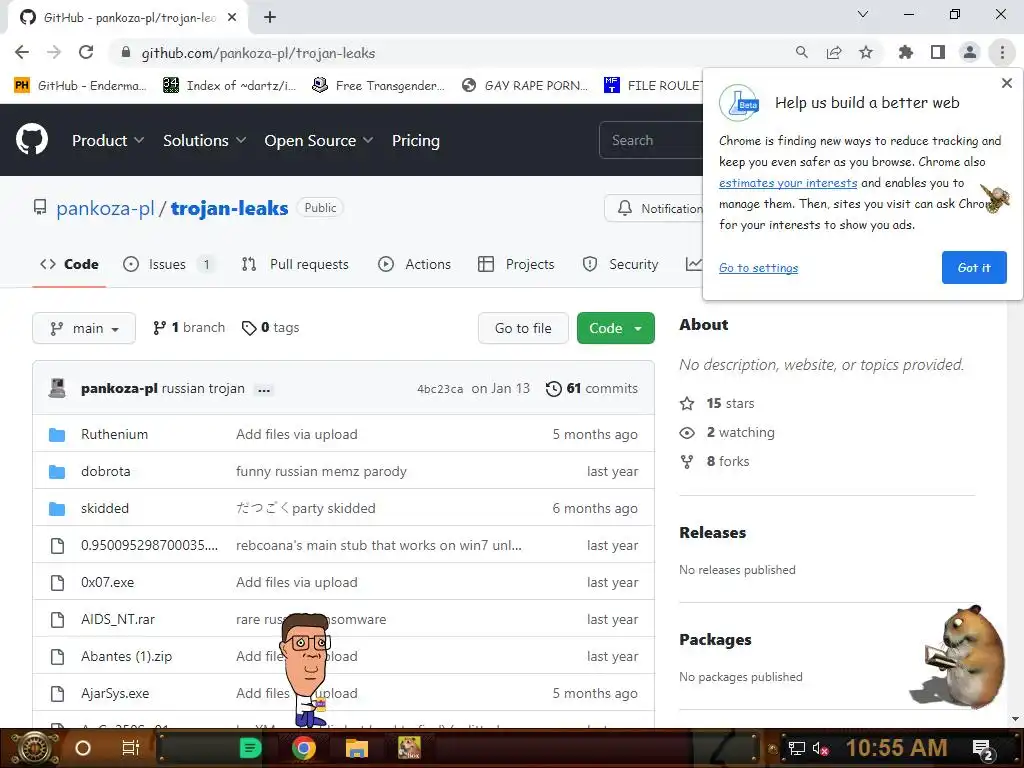
Task: Switch to the Projects tab
Action: 516,264
